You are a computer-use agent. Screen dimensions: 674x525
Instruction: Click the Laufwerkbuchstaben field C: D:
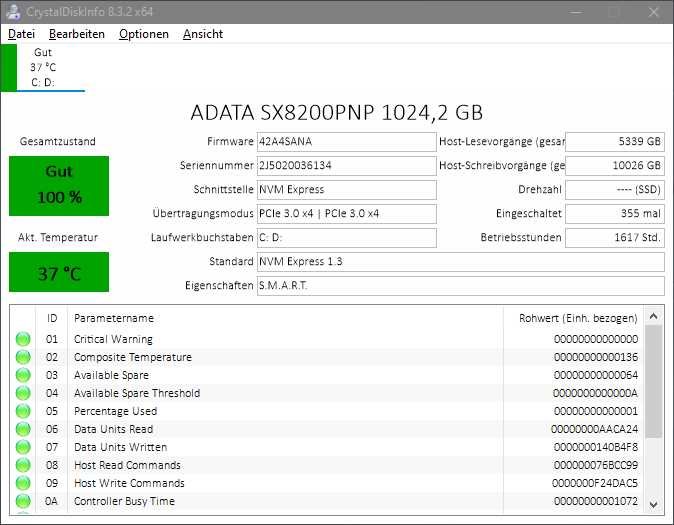point(346,238)
